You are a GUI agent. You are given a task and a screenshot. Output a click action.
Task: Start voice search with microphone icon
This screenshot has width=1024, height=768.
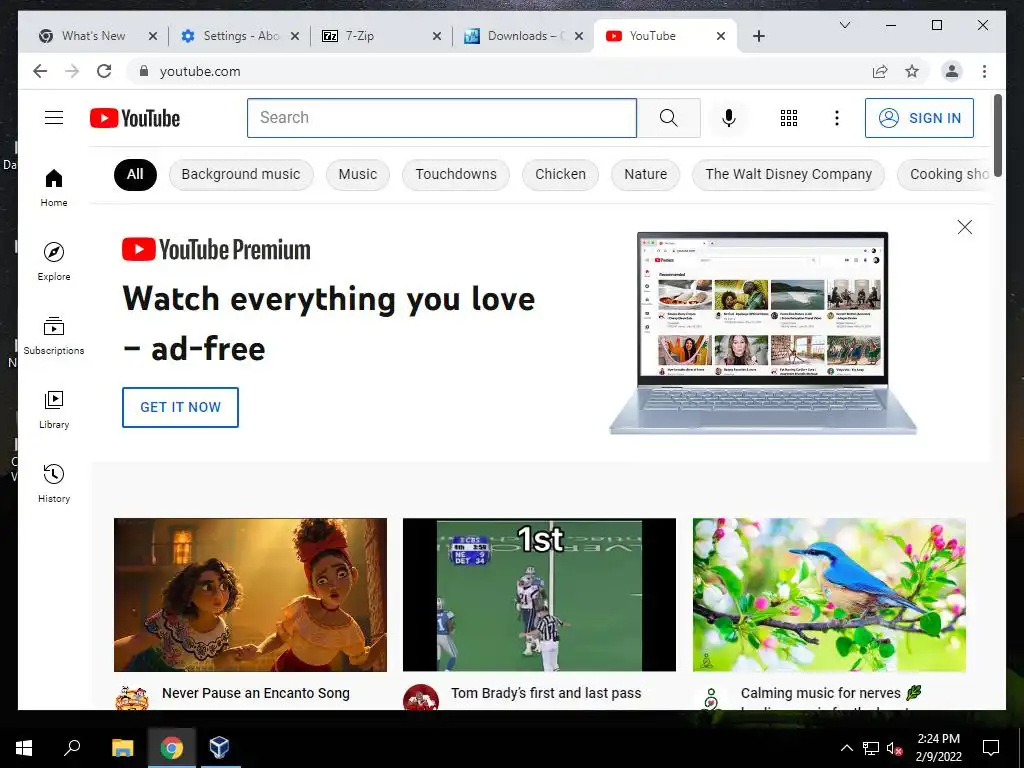tap(729, 118)
